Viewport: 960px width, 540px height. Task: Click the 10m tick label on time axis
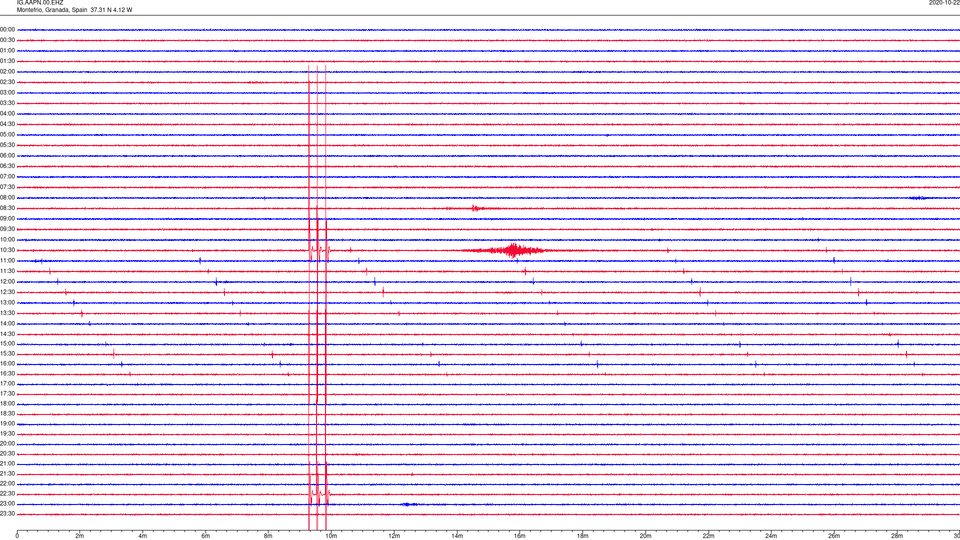tap(331, 536)
